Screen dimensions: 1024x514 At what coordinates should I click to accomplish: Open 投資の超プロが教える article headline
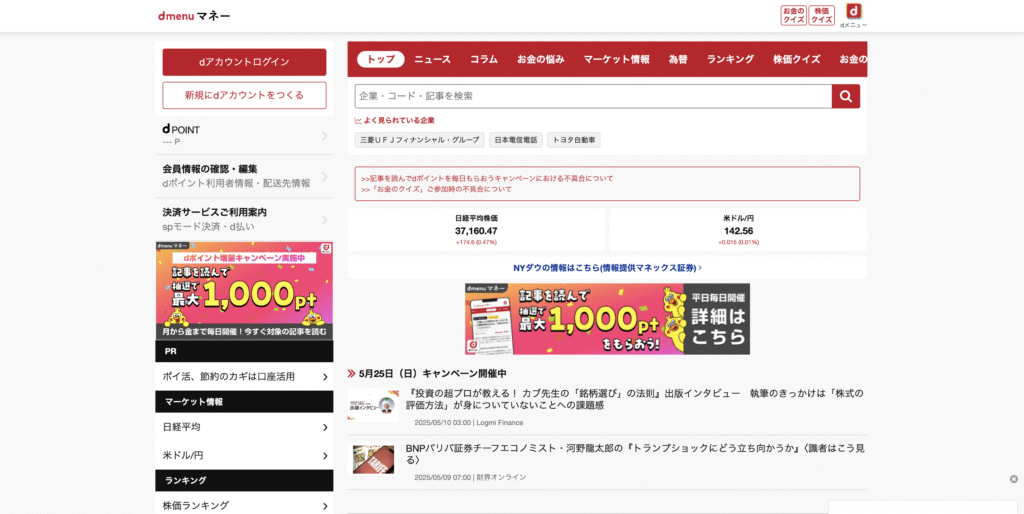point(634,399)
